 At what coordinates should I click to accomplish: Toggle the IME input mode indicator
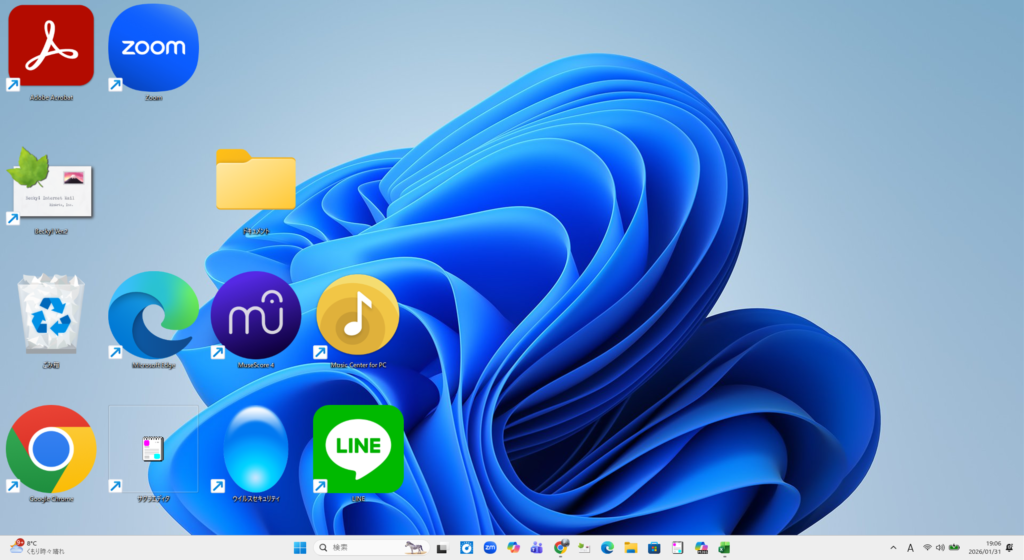[910, 547]
